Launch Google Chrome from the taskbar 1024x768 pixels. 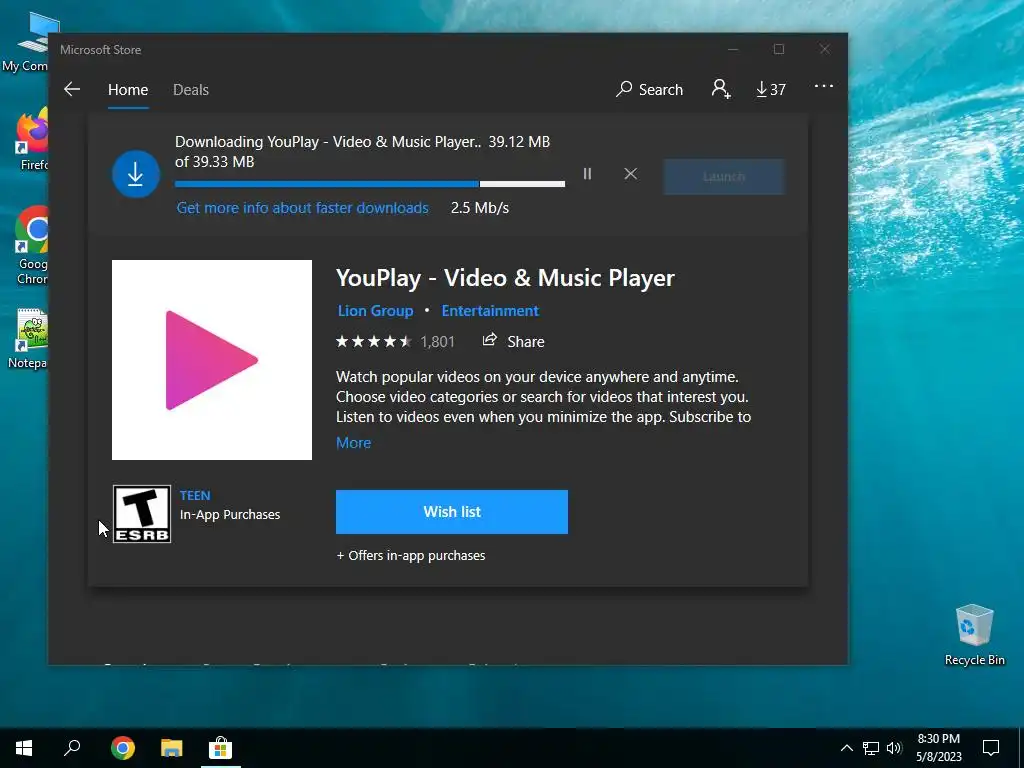click(x=123, y=748)
